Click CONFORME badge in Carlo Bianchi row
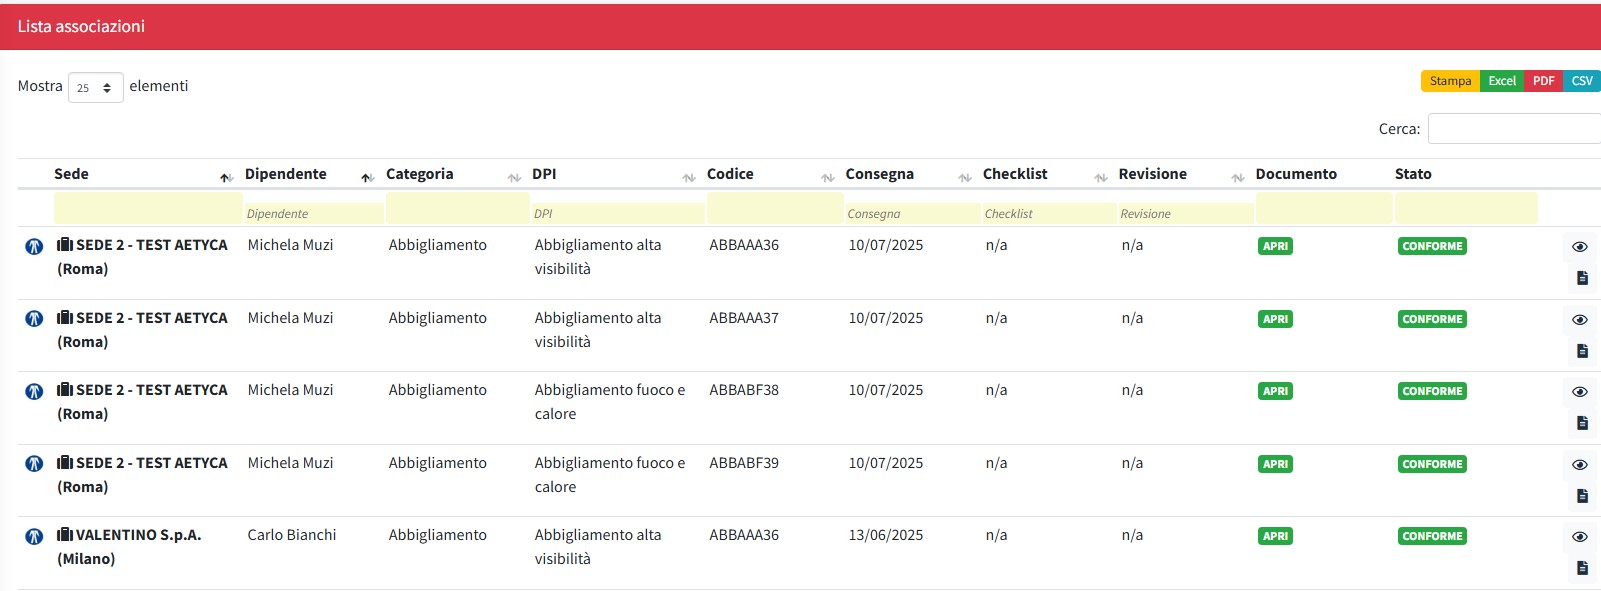This screenshot has width=1601, height=591. pos(1432,536)
